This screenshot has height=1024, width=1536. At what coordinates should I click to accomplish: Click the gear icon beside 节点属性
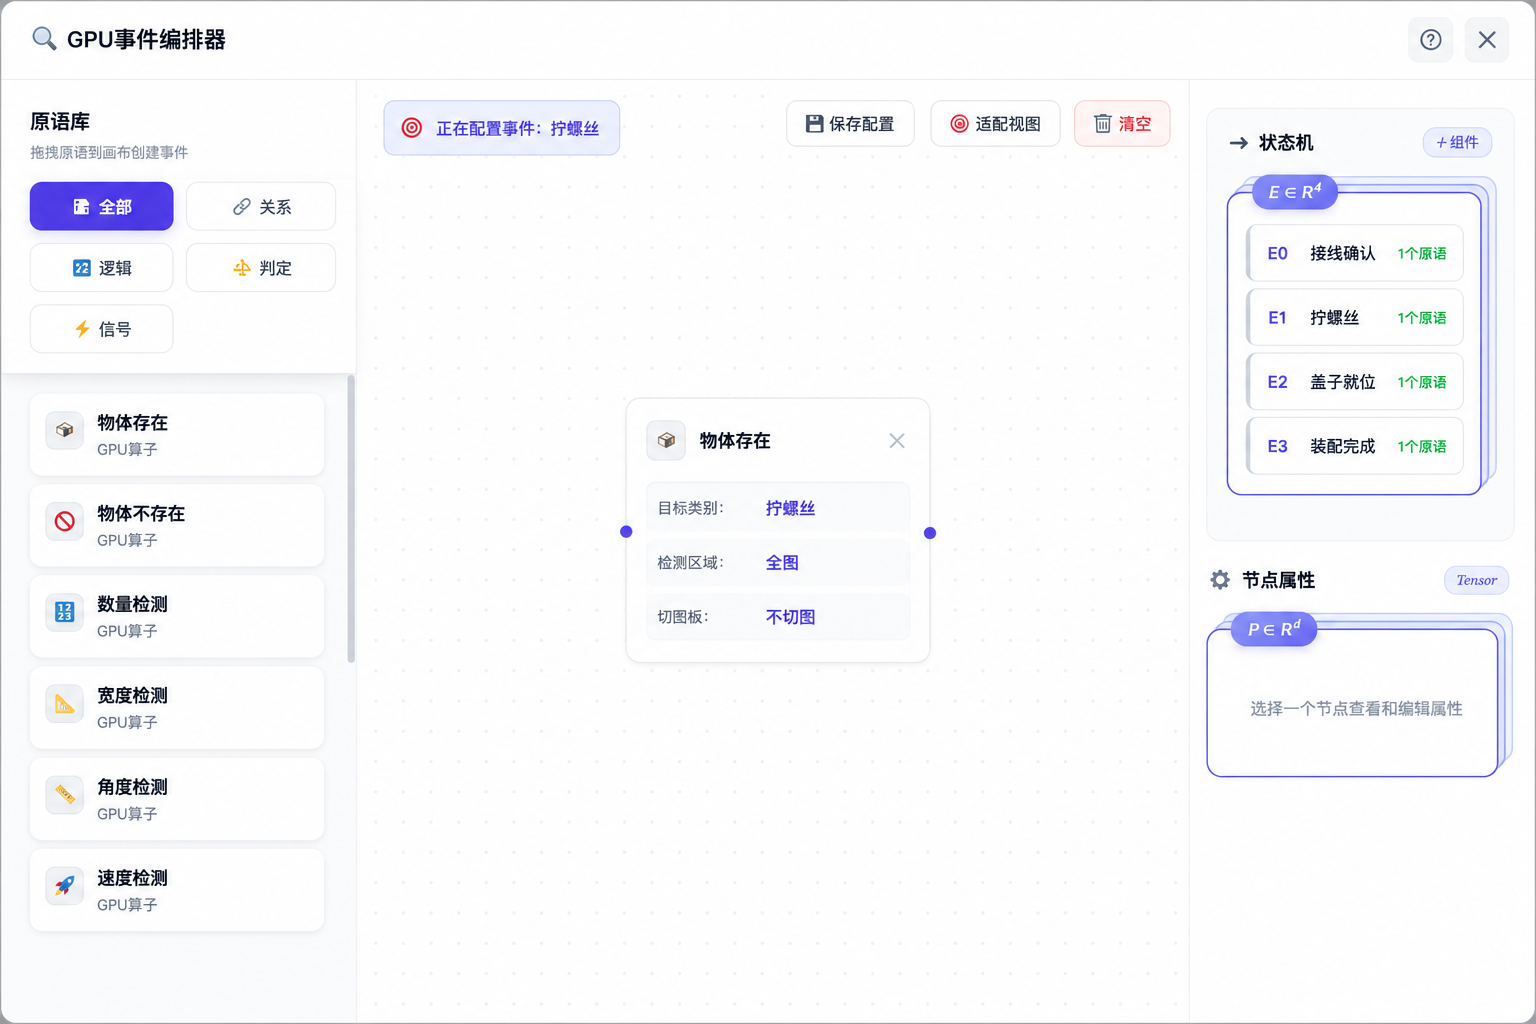click(1220, 580)
